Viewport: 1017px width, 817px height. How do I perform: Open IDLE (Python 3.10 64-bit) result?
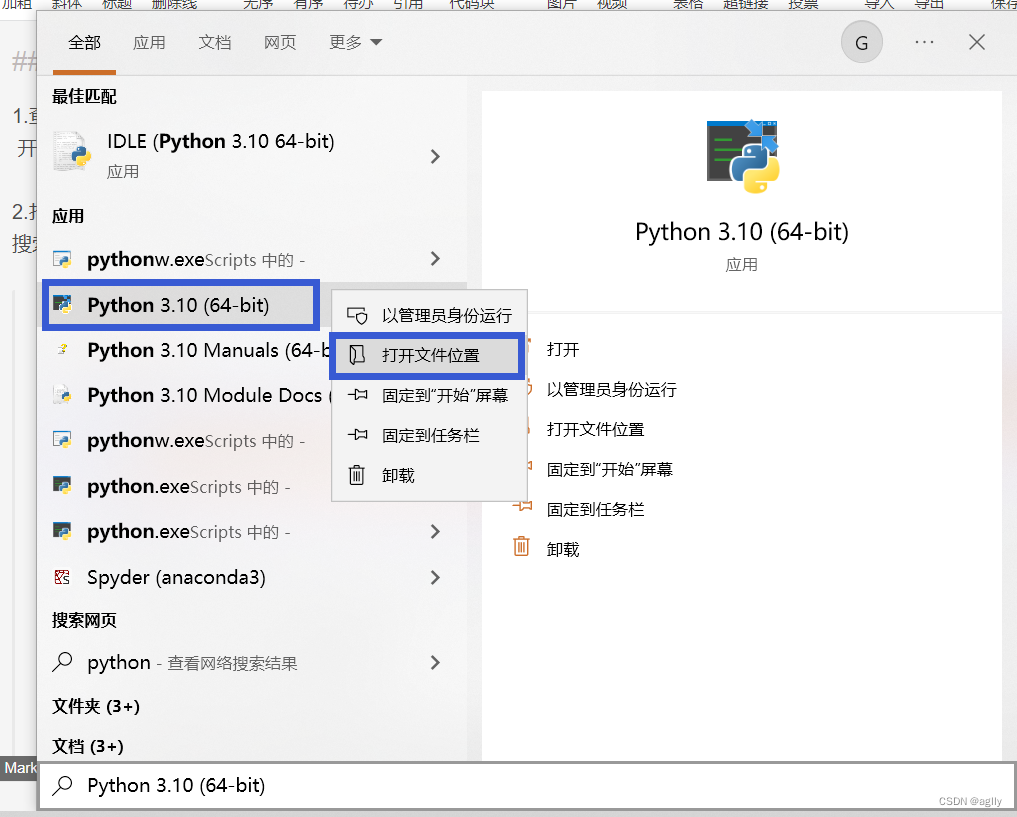click(252, 156)
